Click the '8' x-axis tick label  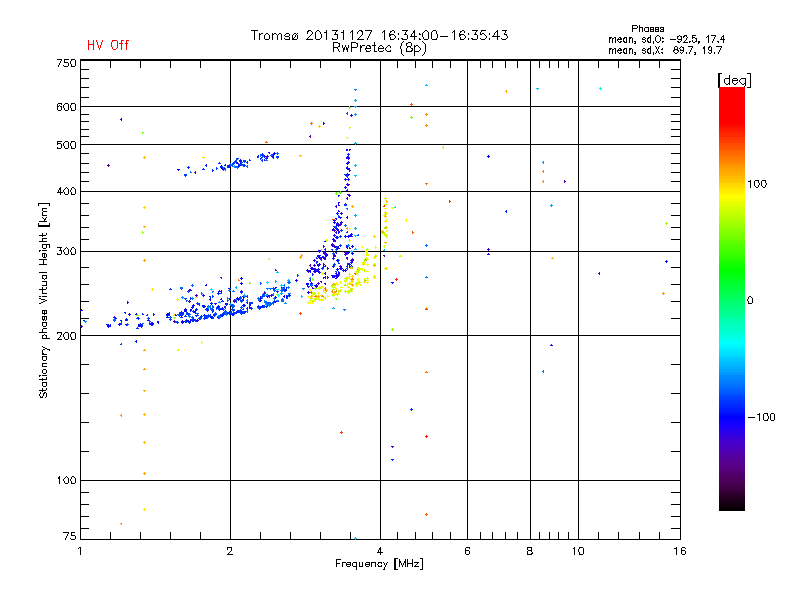tap(530, 551)
